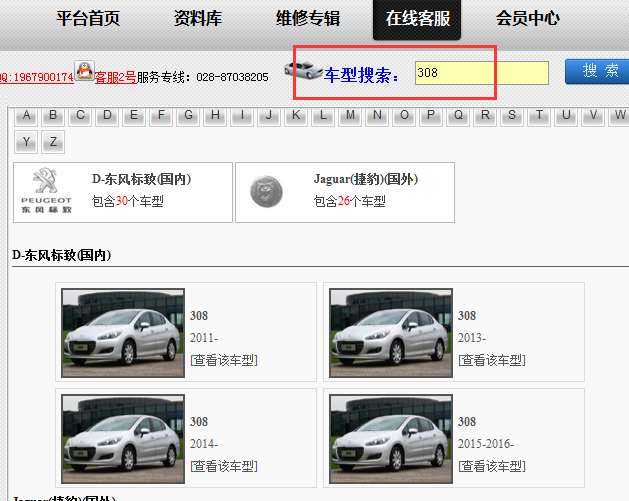The width and height of the screenshot is (629, 501).
Task: Filter brands by letter M
Action: 350,116
